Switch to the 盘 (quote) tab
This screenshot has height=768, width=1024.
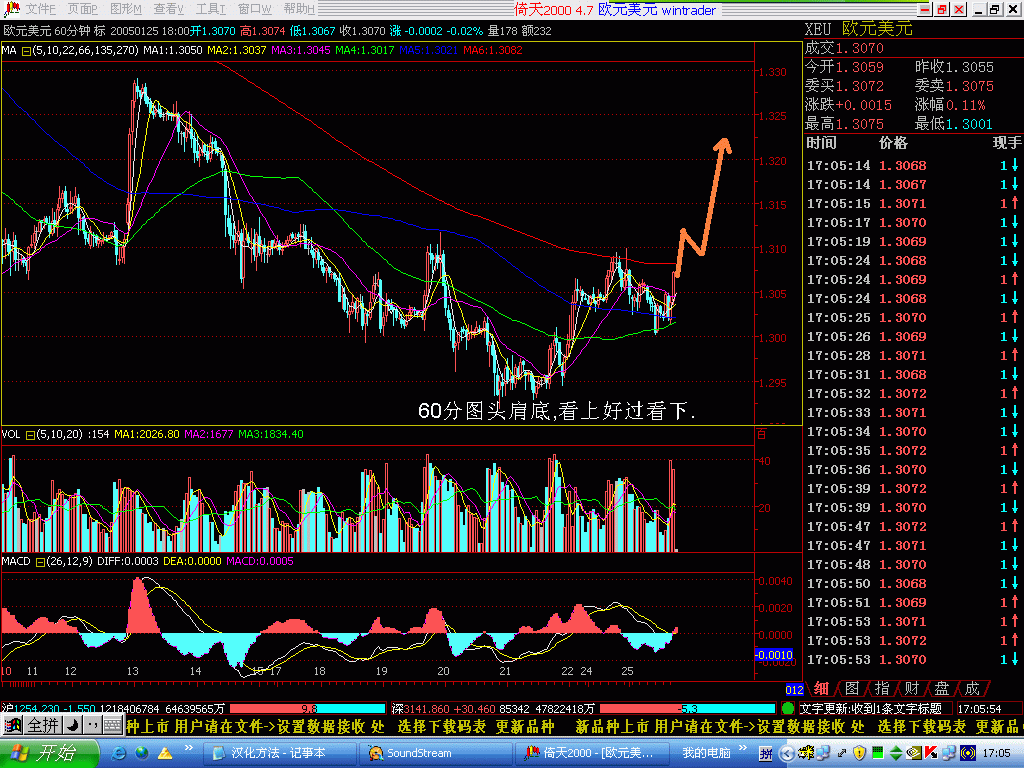coord(942,688)
